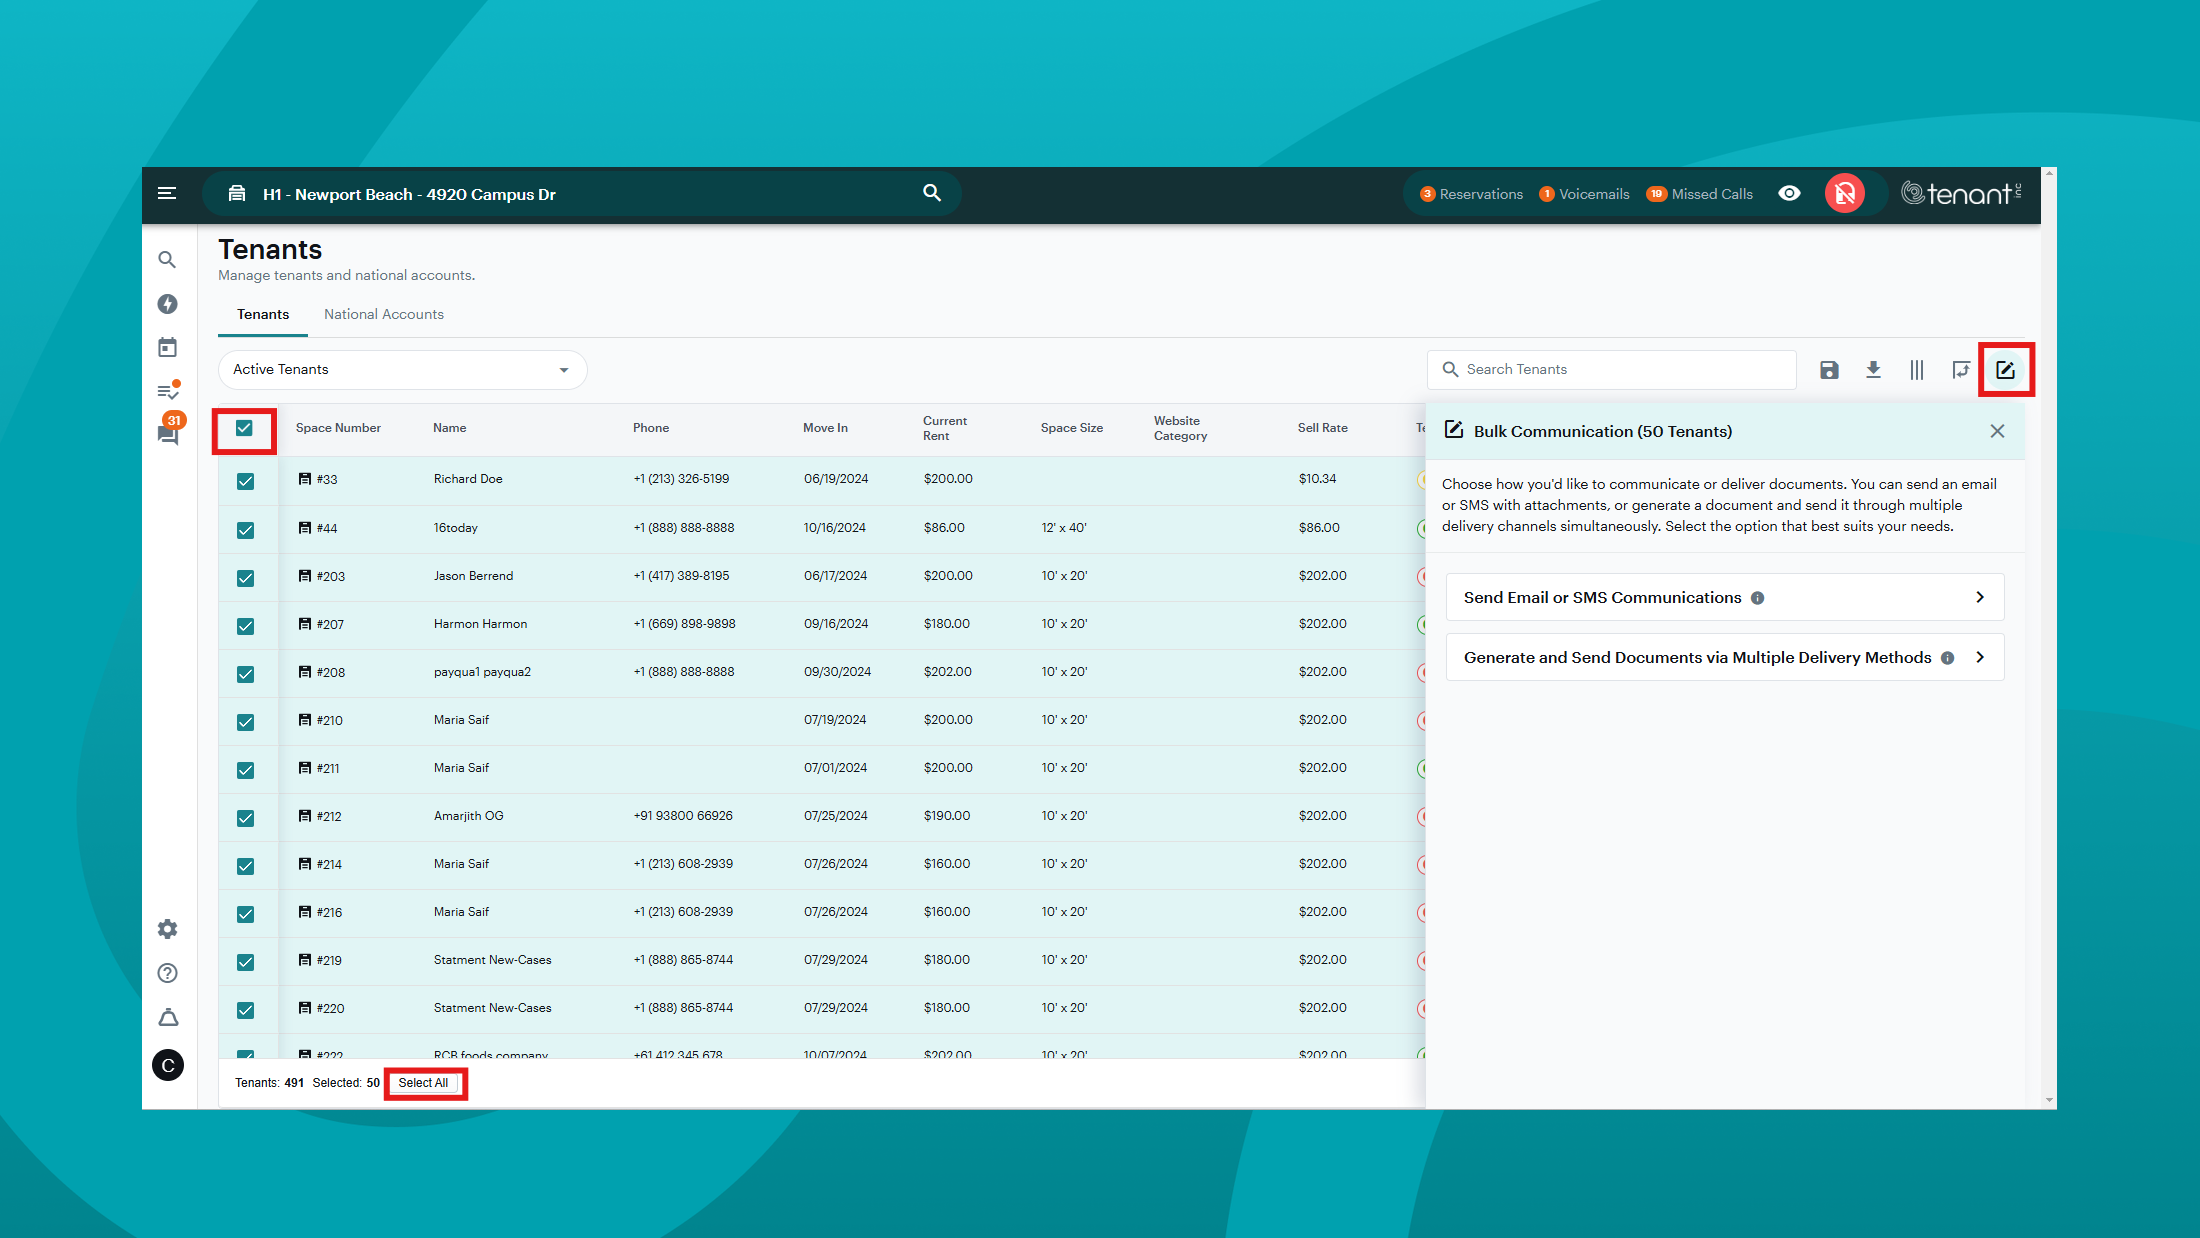Screen dimensions: 2200x1238
Task: Click the Missed Calls button in header
Action: tap(1704, 193)
